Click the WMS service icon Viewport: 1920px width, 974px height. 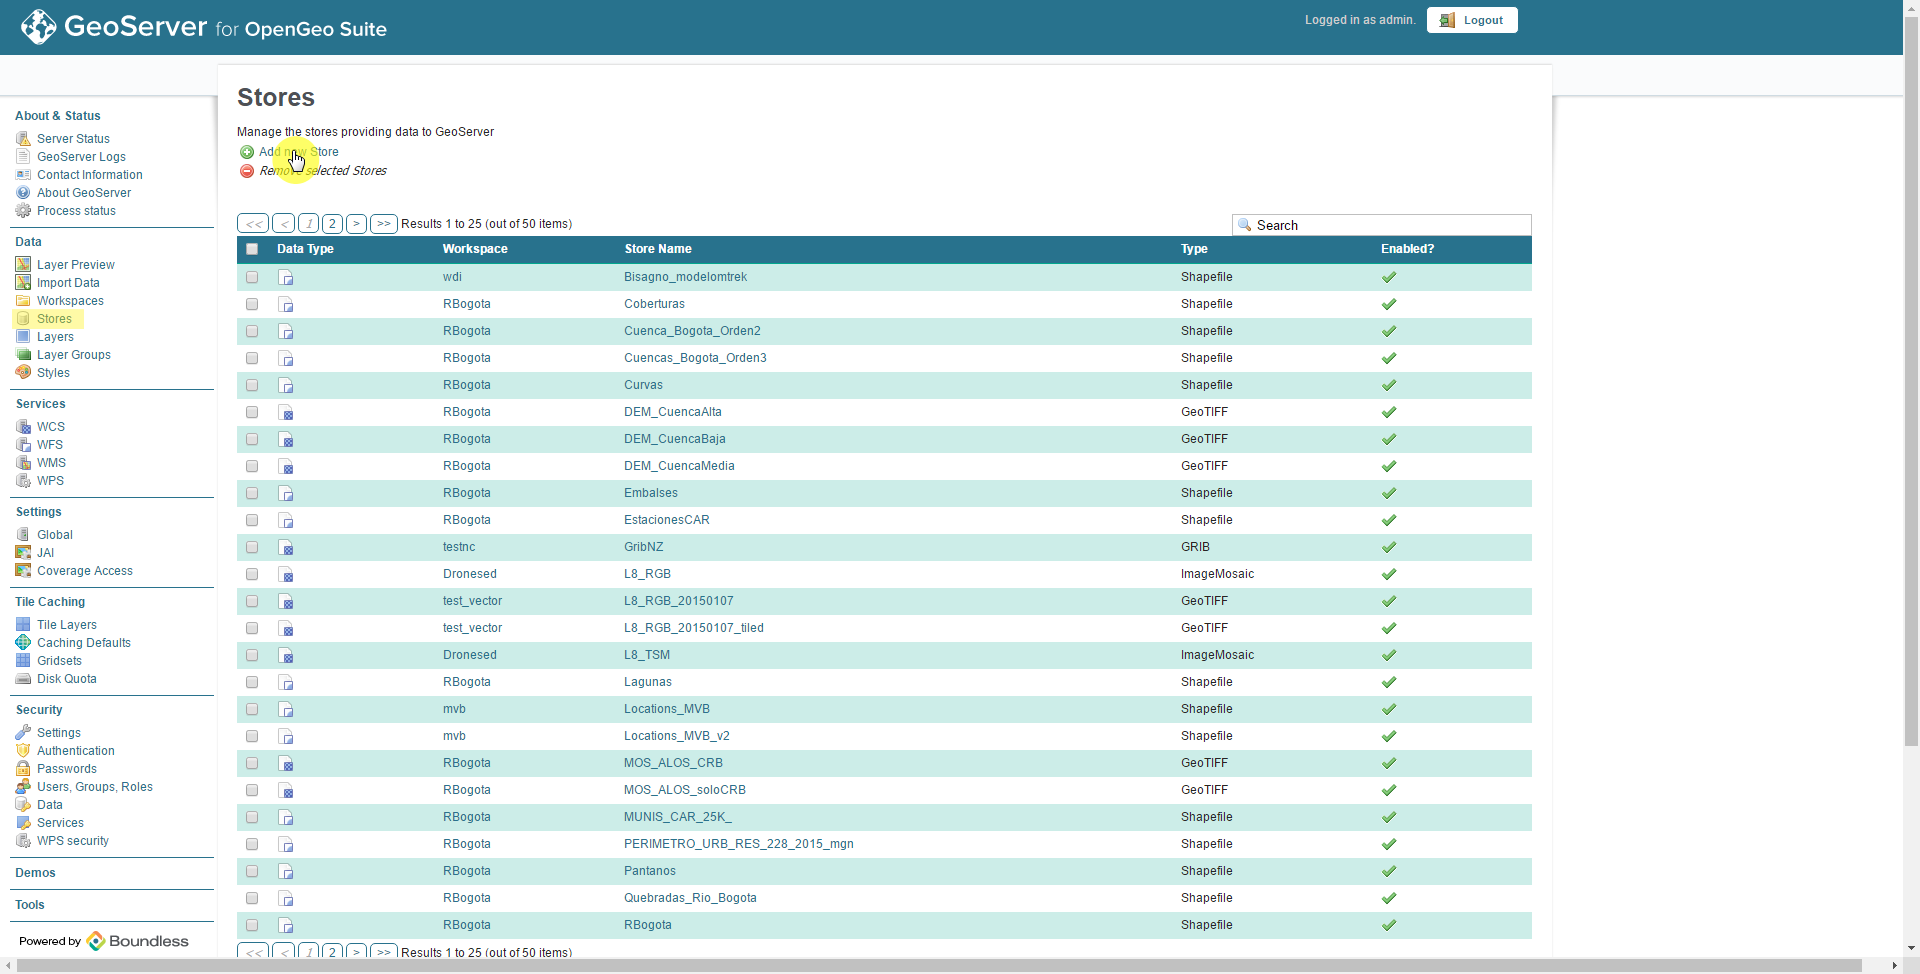[23, 463]
